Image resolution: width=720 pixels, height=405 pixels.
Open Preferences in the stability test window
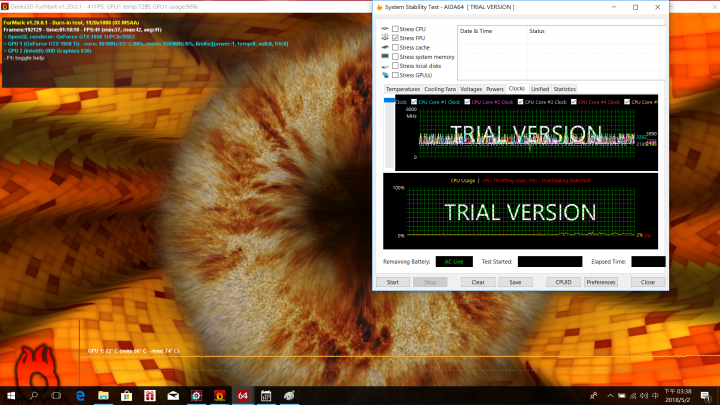[x=601, y=282]
